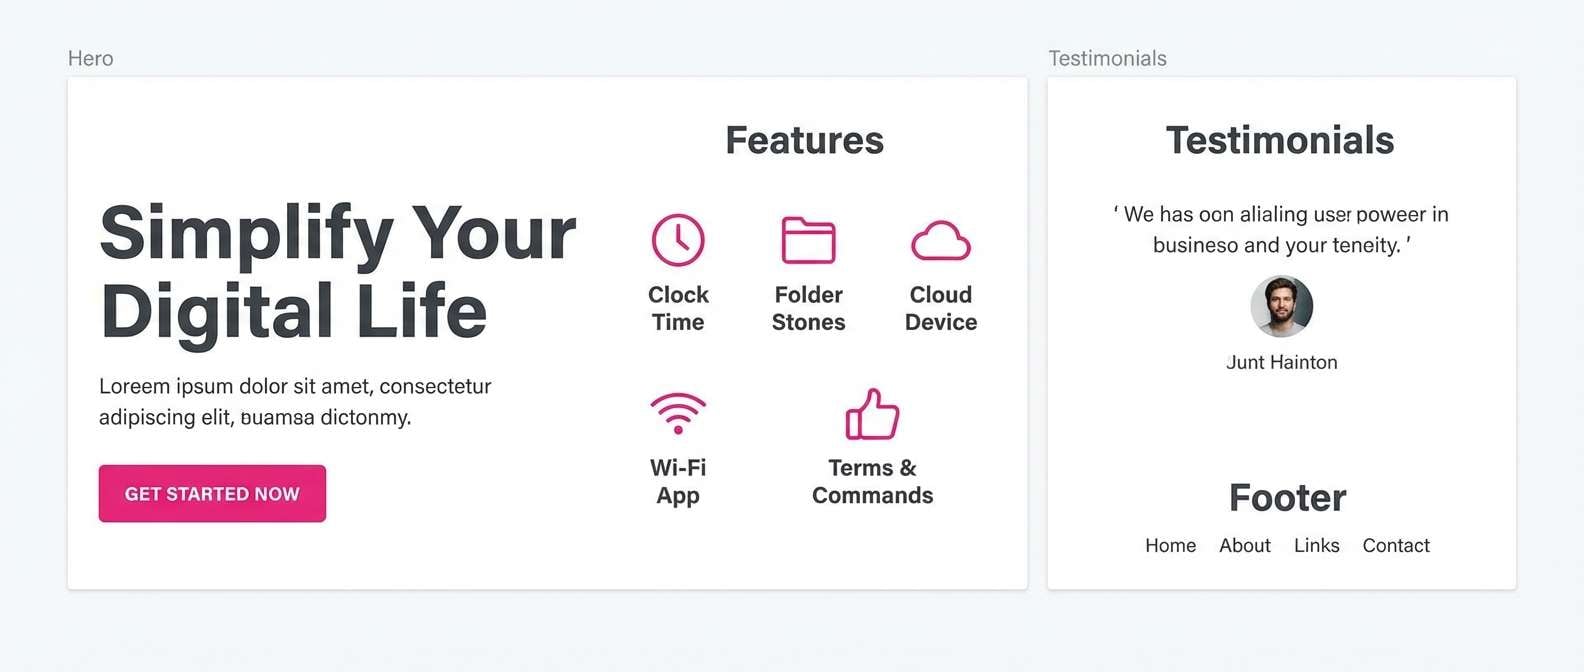Open the Contact footer link

(1395, 545)
